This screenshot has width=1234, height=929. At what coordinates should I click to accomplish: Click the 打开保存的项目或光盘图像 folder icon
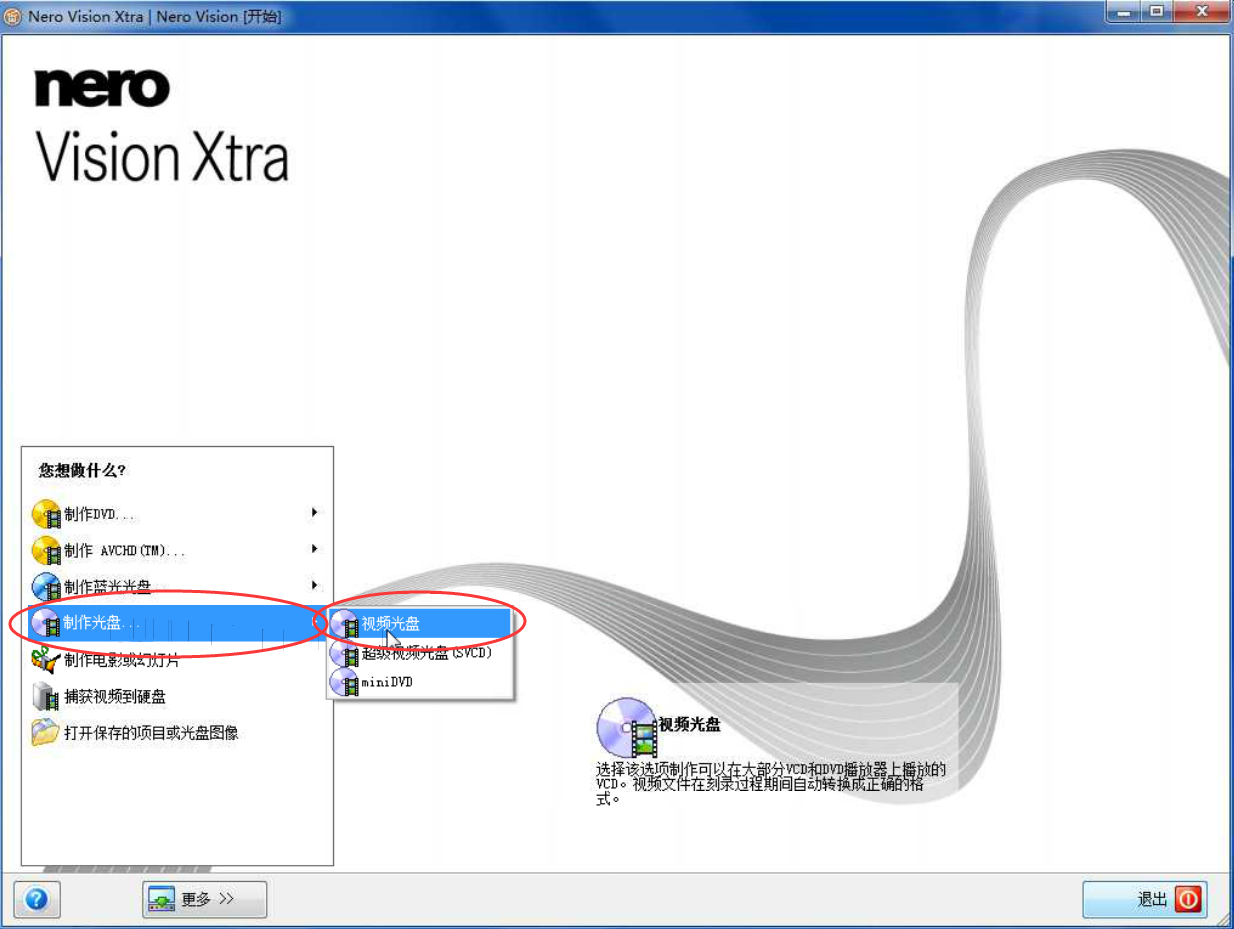[46, 732]
